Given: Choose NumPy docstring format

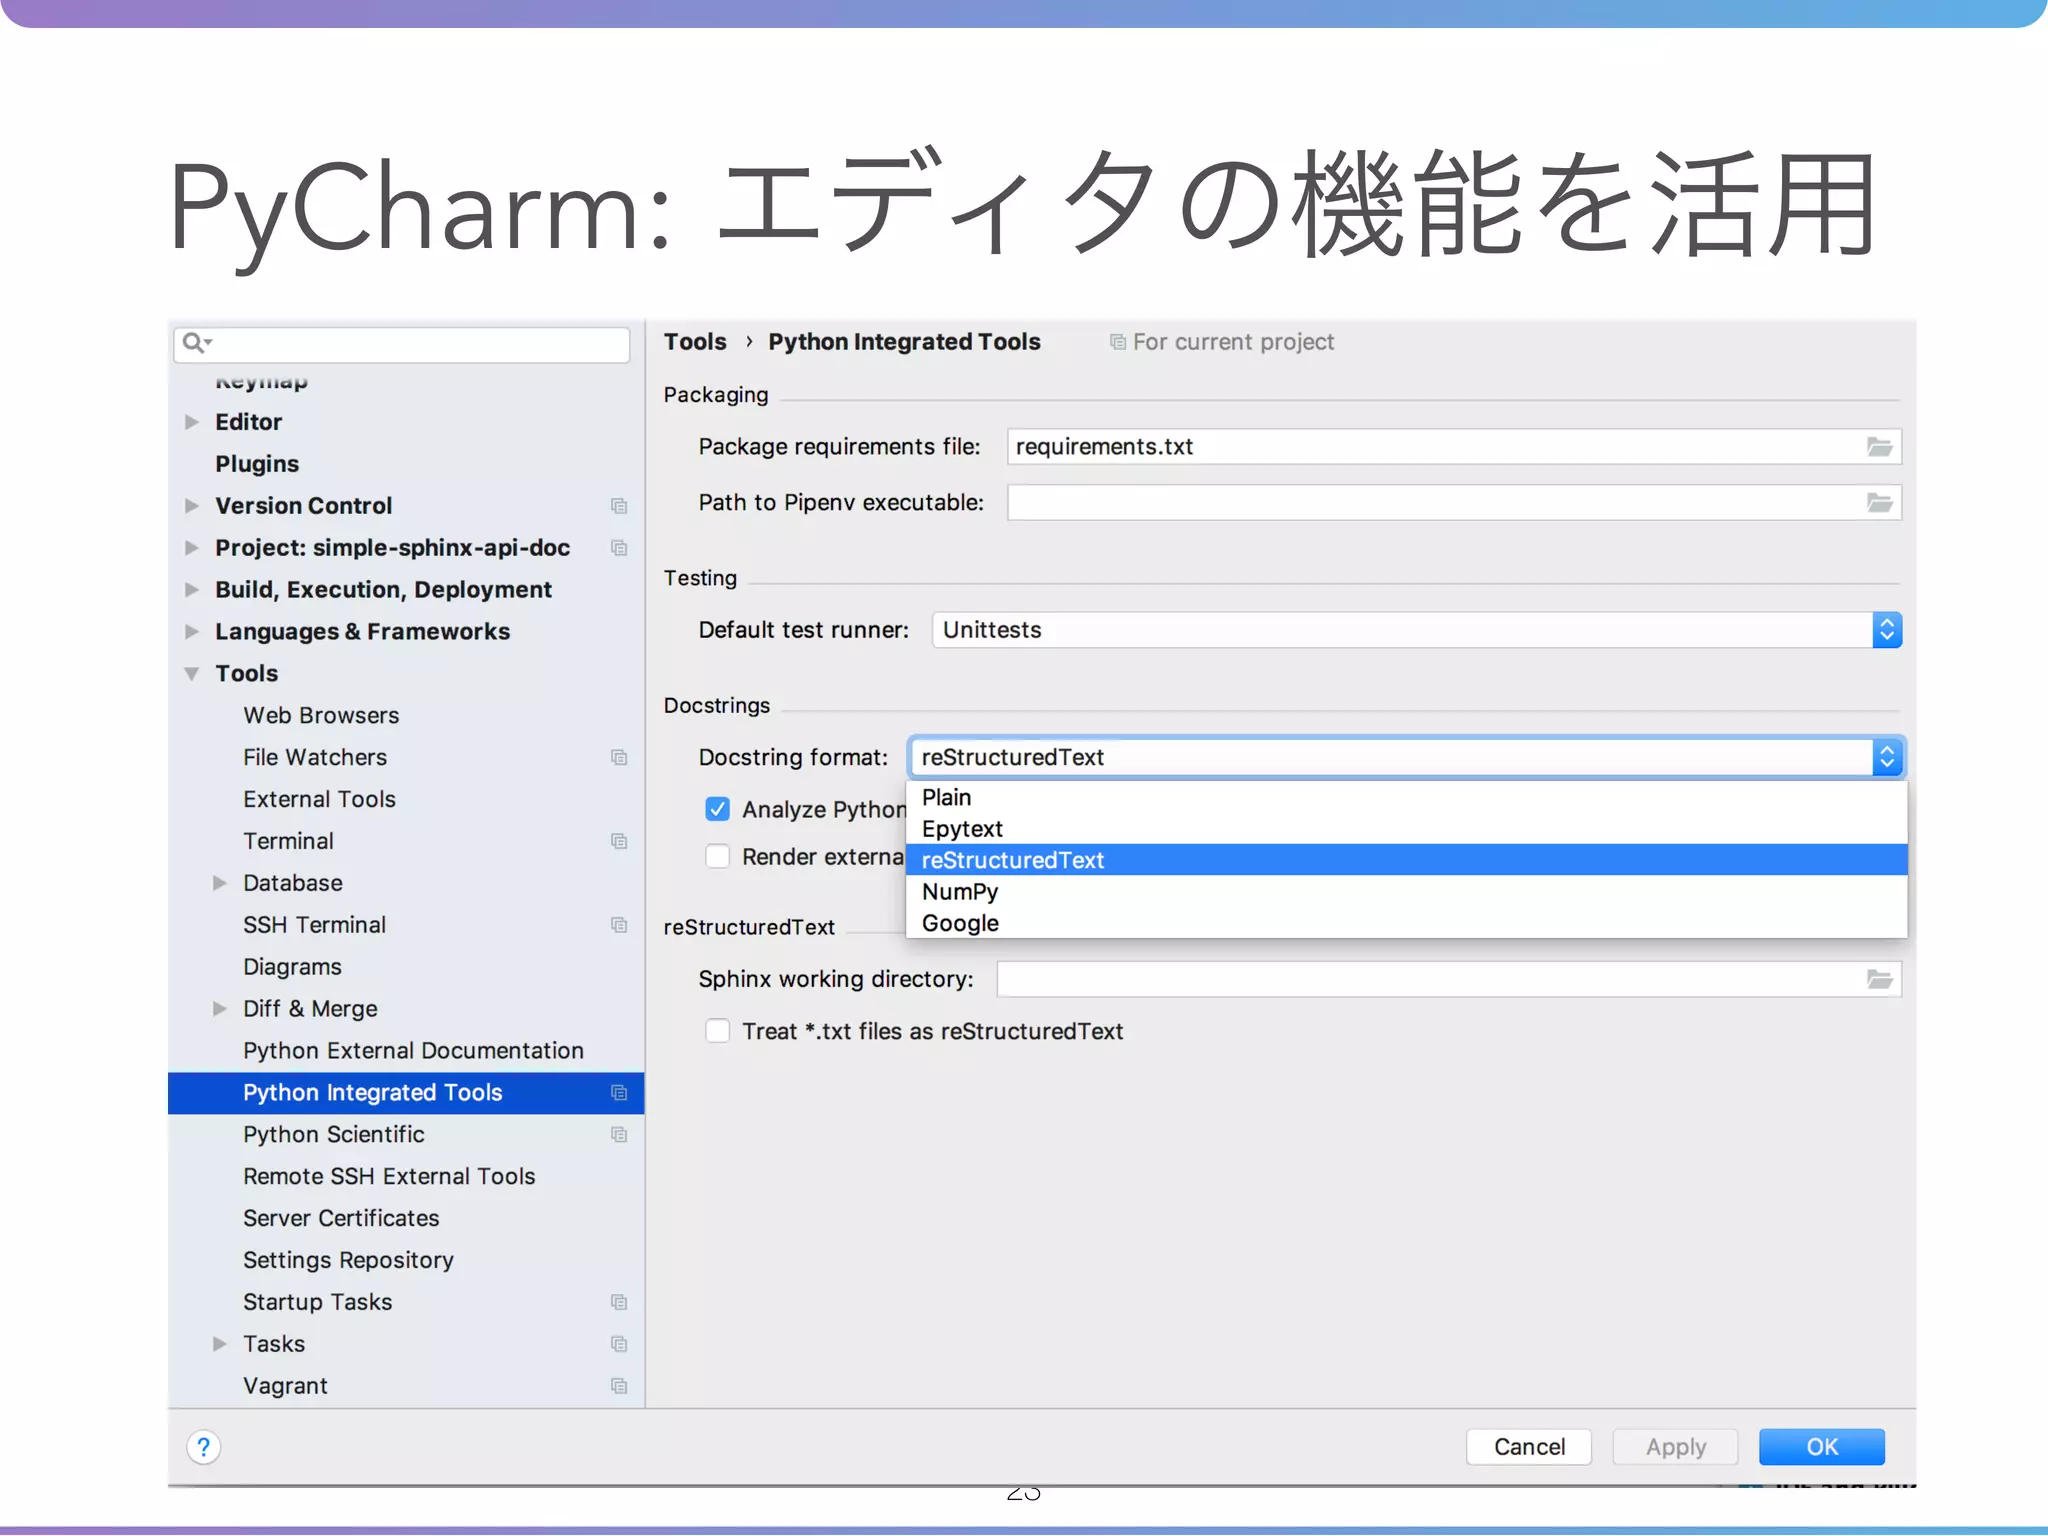Looking at the screenshot, I should point(1406,892).
